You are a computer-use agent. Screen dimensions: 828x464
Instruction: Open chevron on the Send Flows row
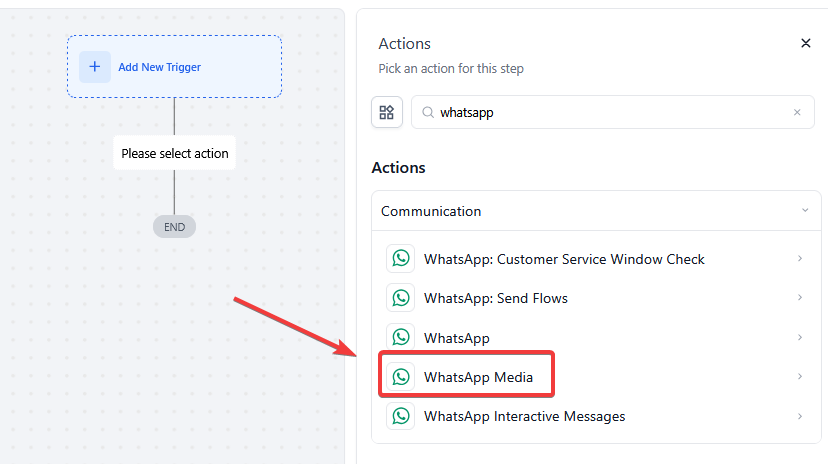click(x=800, y=298)
